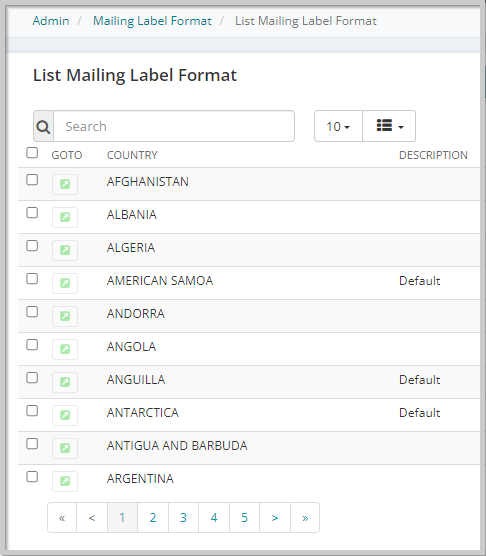The width and height of the screenshot is (486, 556).
Task: Select page 2 in pagination
Action: [153, 518]
